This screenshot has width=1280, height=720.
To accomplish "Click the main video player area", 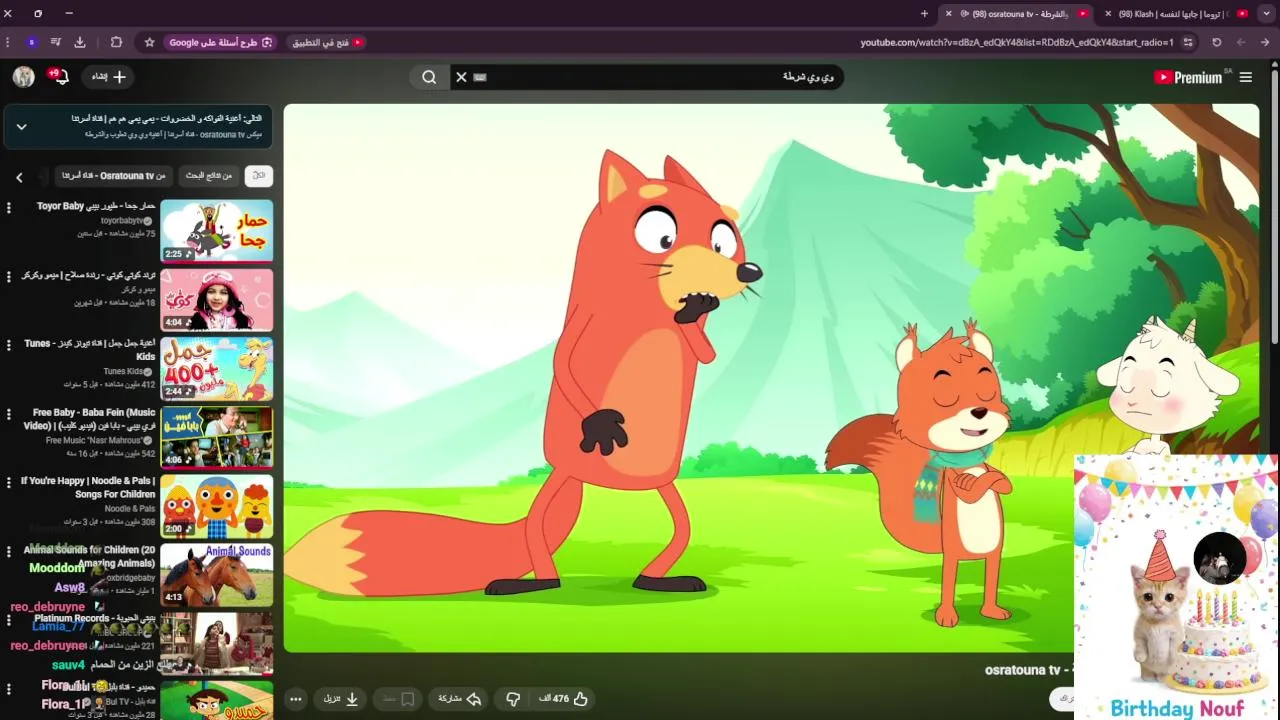I will click(771, 378).
